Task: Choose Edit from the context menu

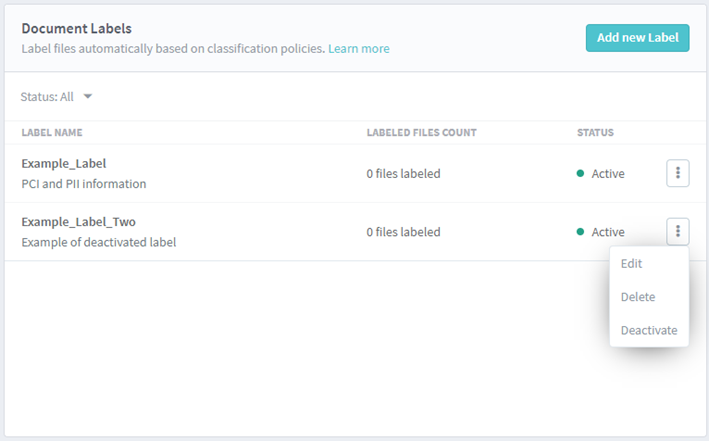Action: (x=631, y=264)
